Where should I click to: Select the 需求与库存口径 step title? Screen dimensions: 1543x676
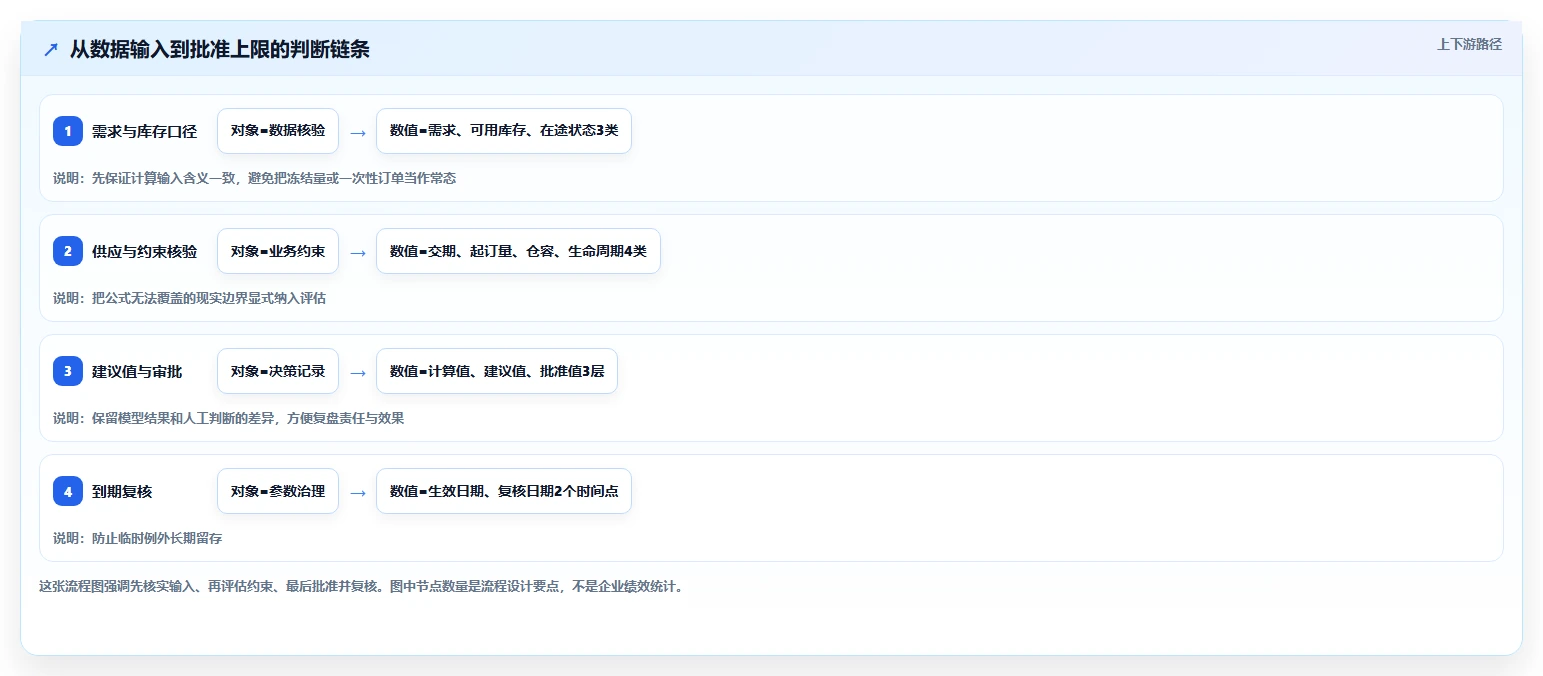point(144,131)
